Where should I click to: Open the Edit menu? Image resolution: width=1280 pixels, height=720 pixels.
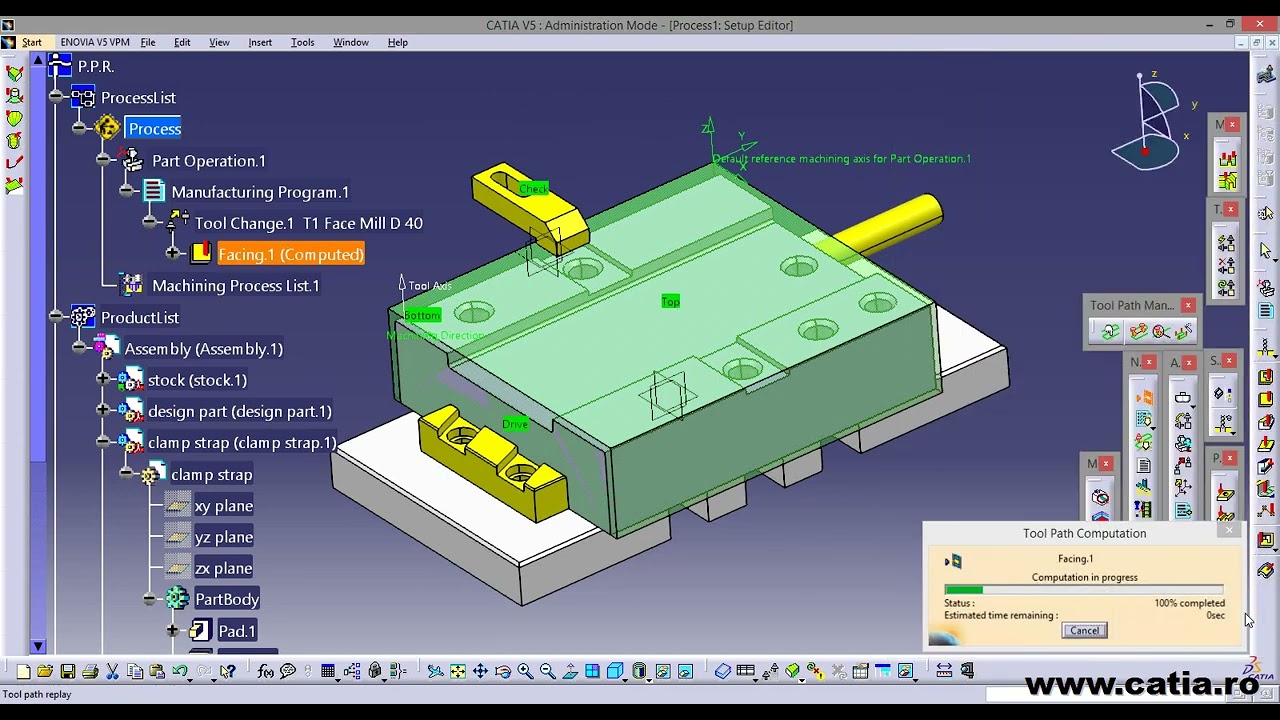[182, 42]
